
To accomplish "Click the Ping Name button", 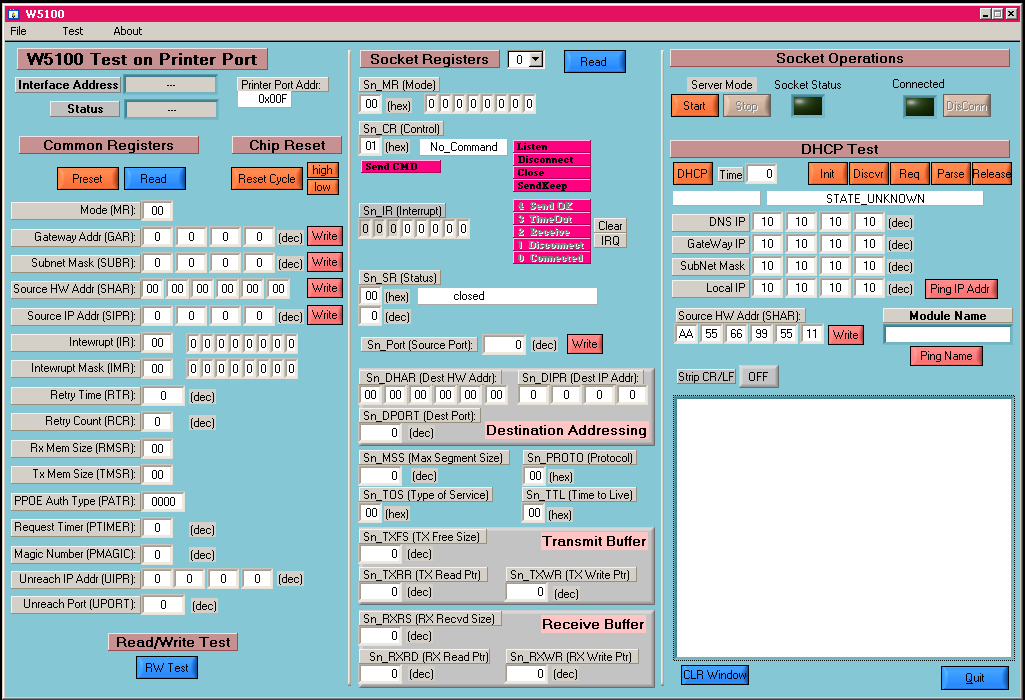I will click(x=947, y=356).
